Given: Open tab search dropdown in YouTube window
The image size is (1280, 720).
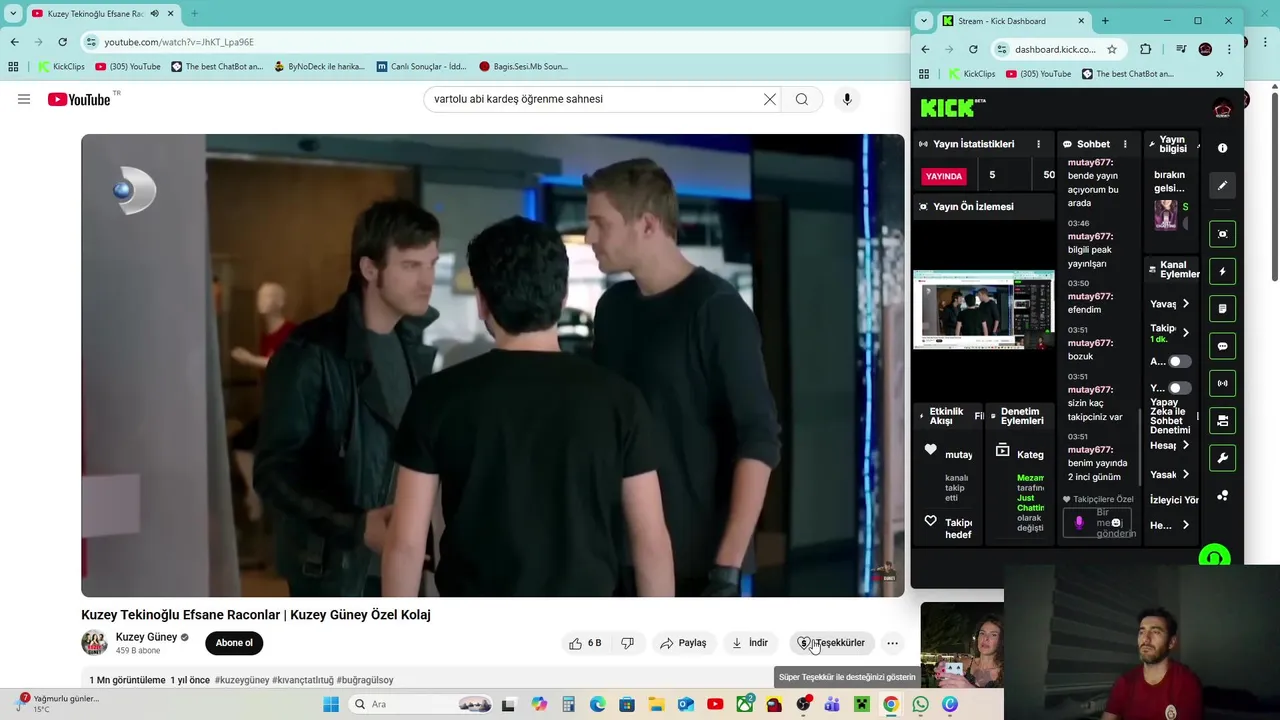Looking at the screenshot, I should click(13, 14).
